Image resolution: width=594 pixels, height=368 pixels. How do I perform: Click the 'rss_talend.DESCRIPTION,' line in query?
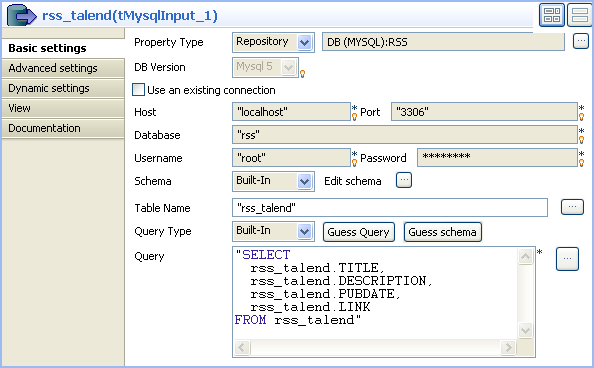tap(341, 281)
